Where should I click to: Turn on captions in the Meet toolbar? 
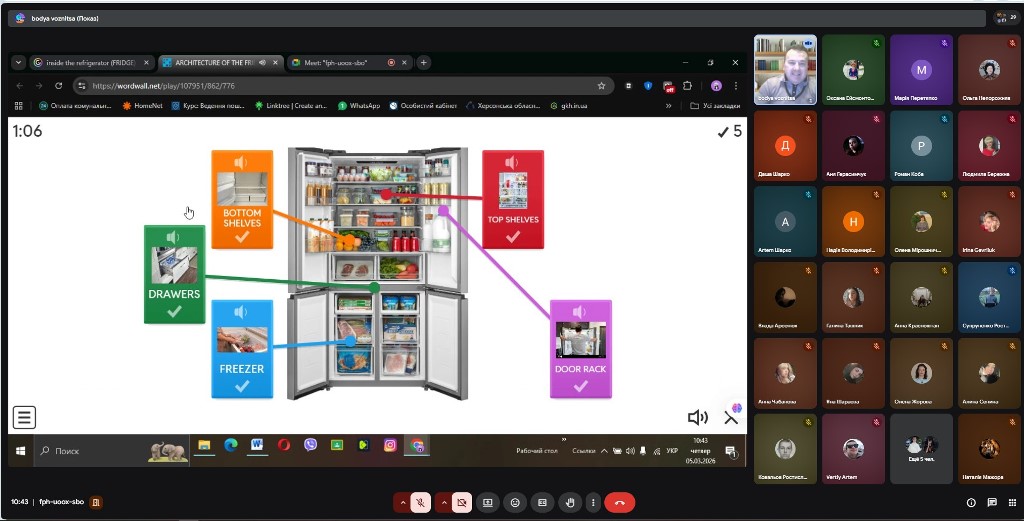point(542,503)
